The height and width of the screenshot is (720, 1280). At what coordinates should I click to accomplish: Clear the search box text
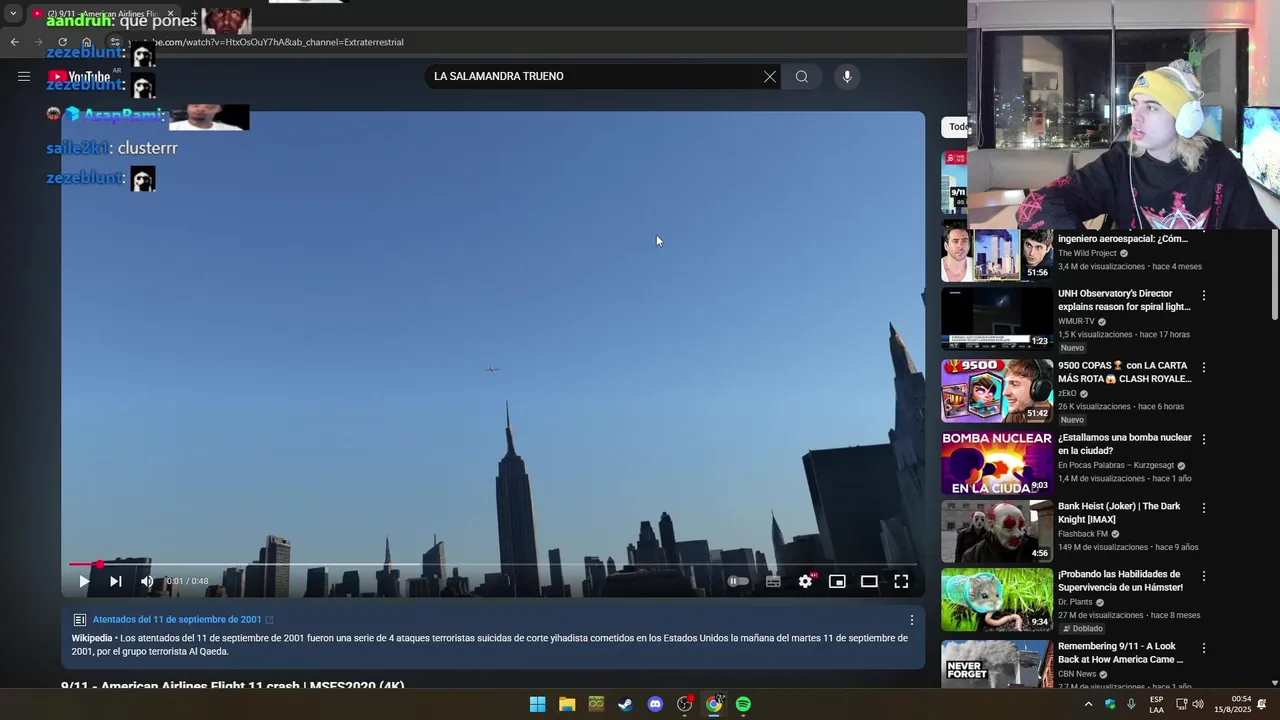pos(770,76)
